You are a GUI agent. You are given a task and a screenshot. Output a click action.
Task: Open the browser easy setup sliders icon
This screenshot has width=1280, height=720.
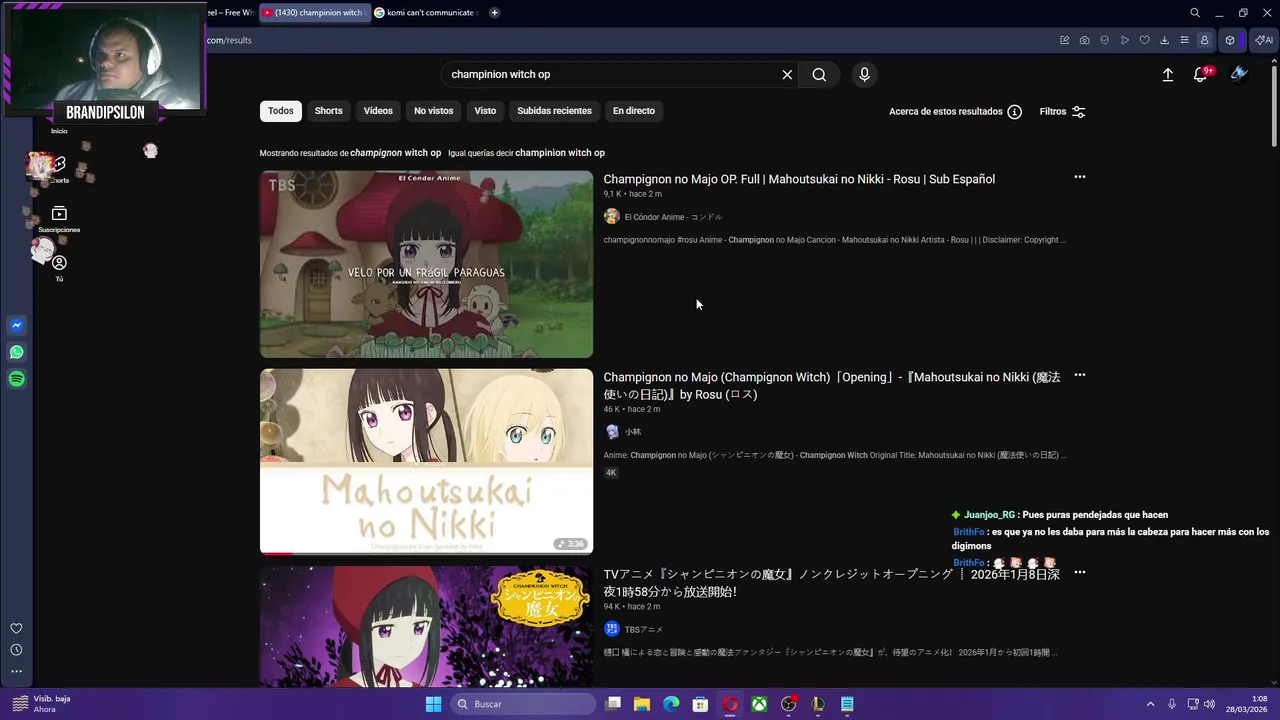[1185, 40]
